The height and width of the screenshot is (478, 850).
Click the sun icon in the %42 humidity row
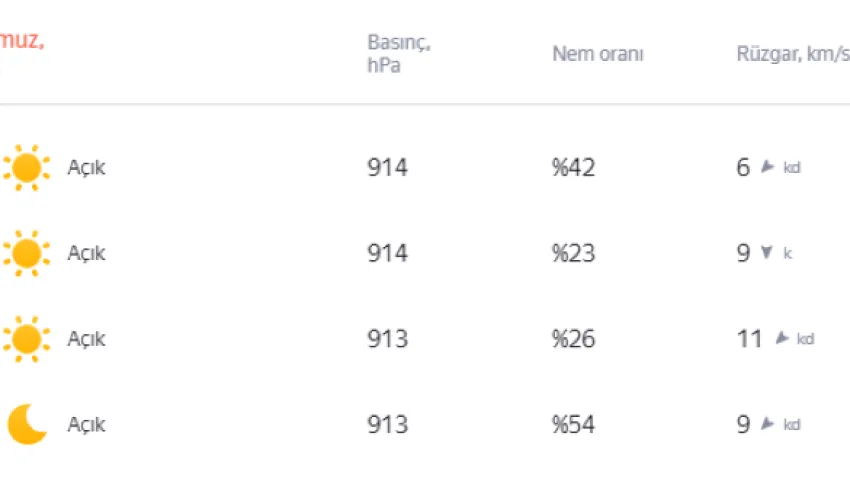pos(26,168)
